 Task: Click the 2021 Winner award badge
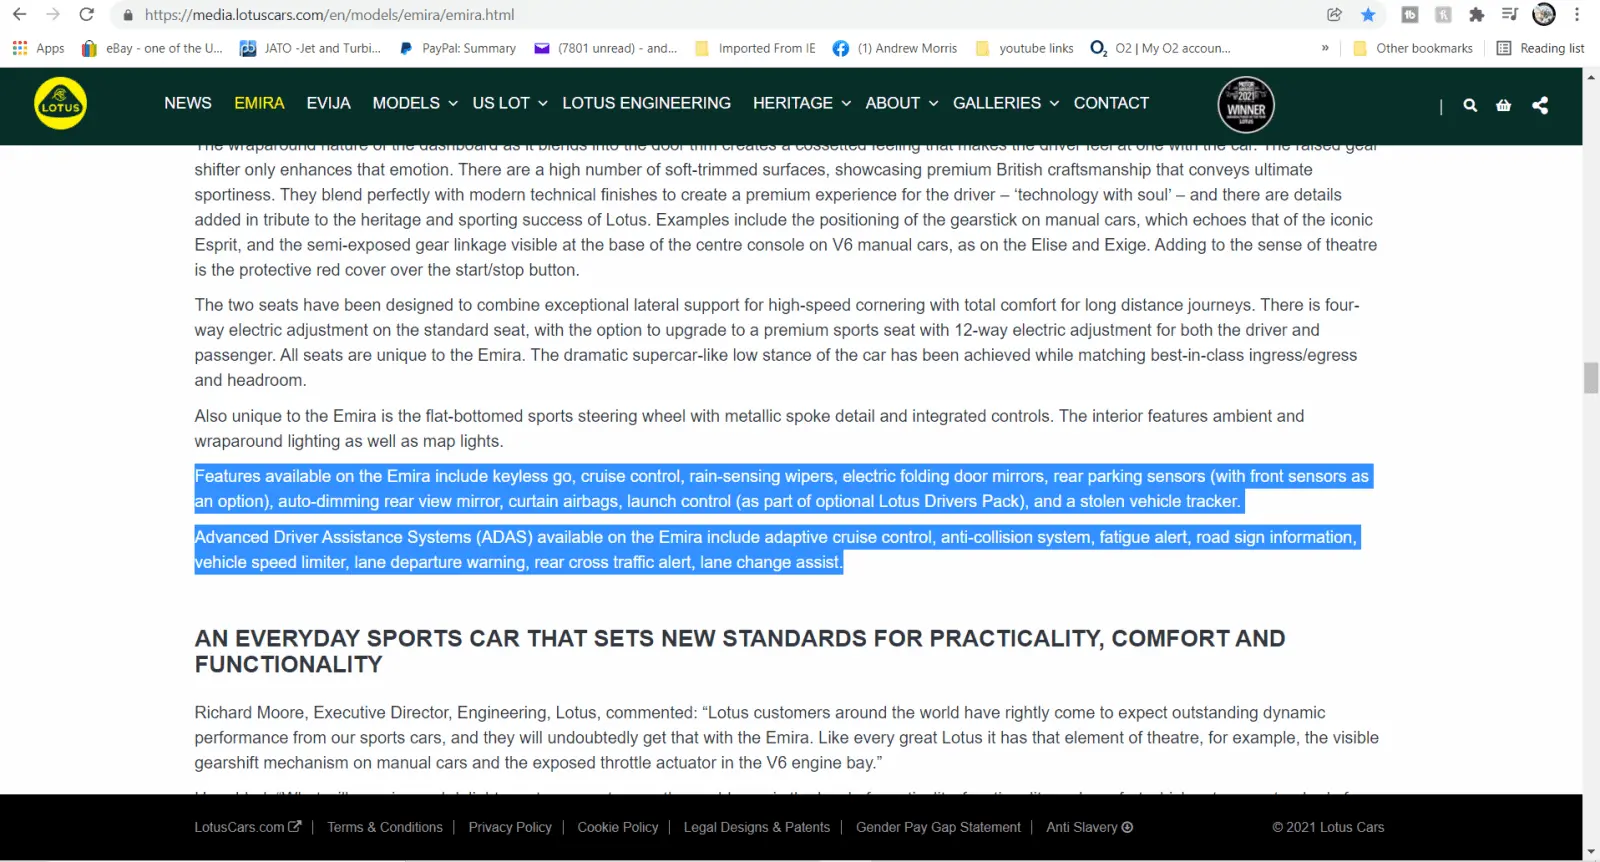(1245, 105)
